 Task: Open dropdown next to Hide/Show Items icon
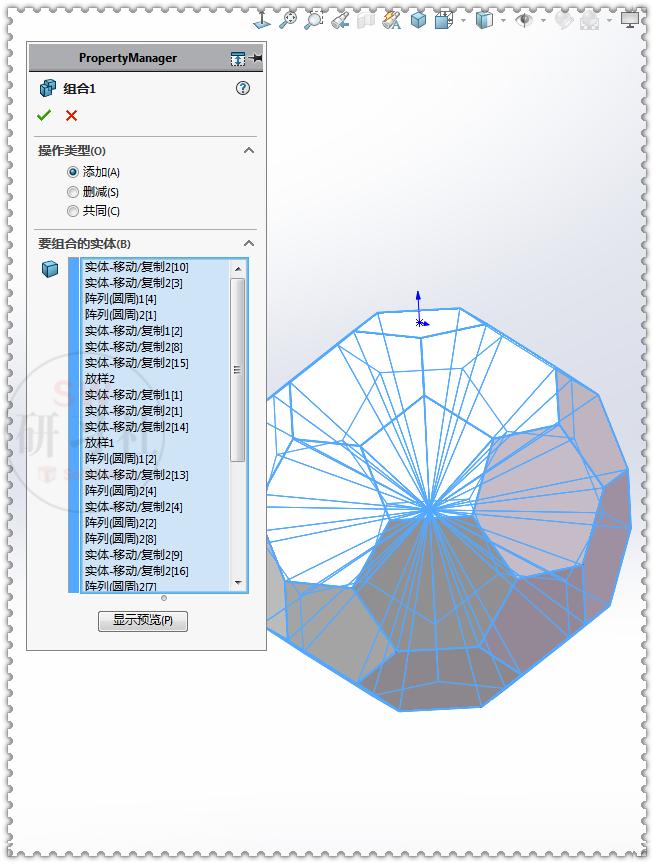pos(503,21)
